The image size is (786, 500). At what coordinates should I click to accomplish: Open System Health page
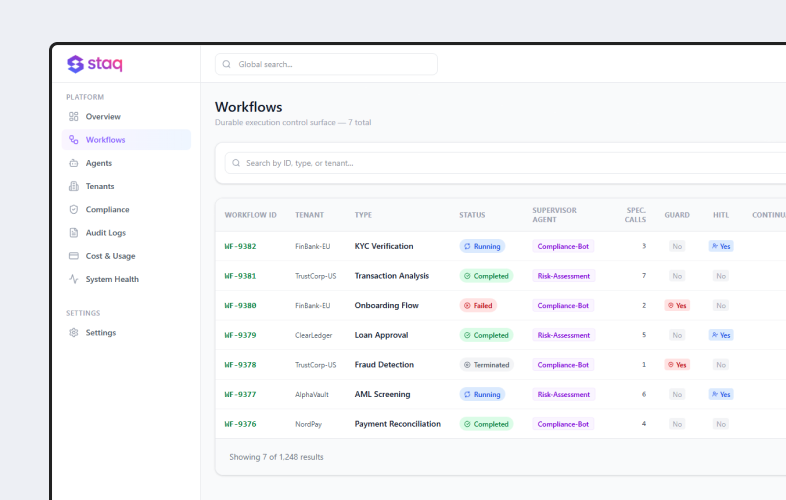click(126, 279)
